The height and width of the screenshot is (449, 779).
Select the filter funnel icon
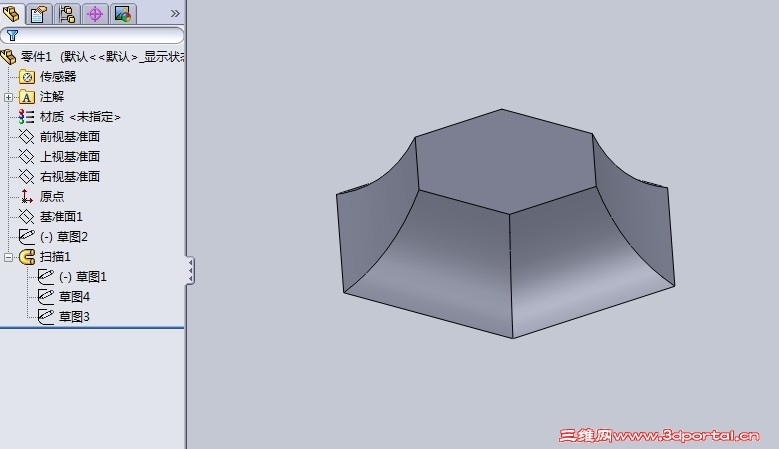tap(12, 35)
